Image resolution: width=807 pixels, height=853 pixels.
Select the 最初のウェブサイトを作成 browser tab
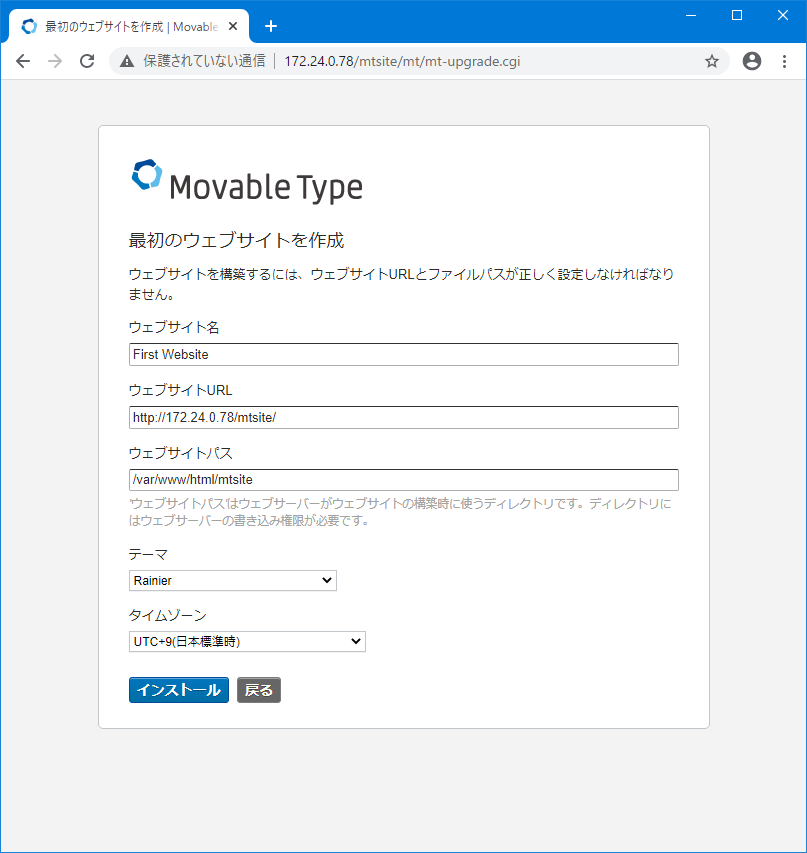pos(130,26)
